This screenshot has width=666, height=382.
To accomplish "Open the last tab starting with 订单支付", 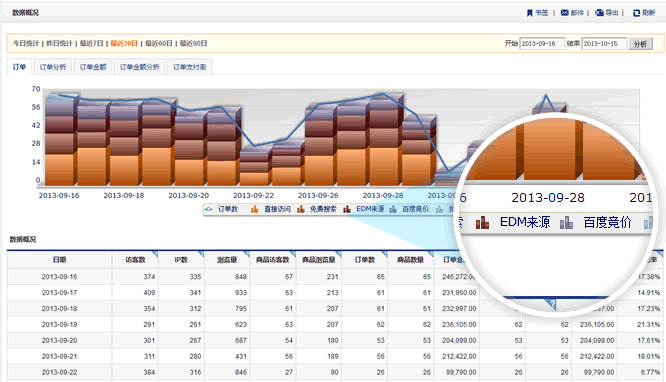I will (x=189, y=67).
